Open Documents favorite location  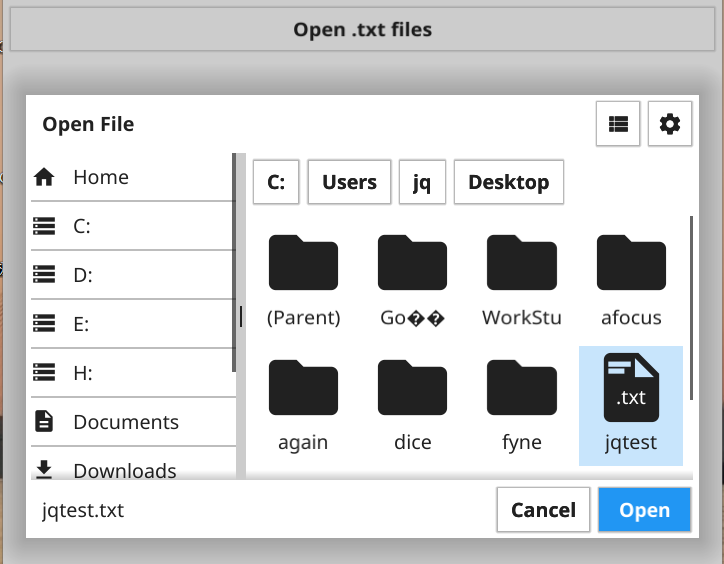point(125,422)
